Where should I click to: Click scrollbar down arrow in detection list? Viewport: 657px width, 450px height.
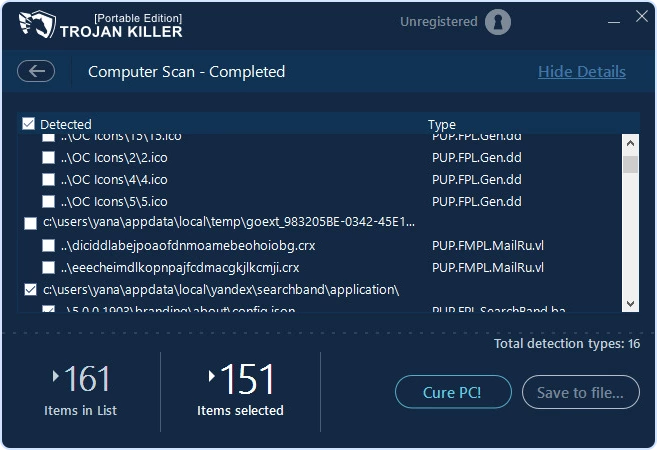630,303
